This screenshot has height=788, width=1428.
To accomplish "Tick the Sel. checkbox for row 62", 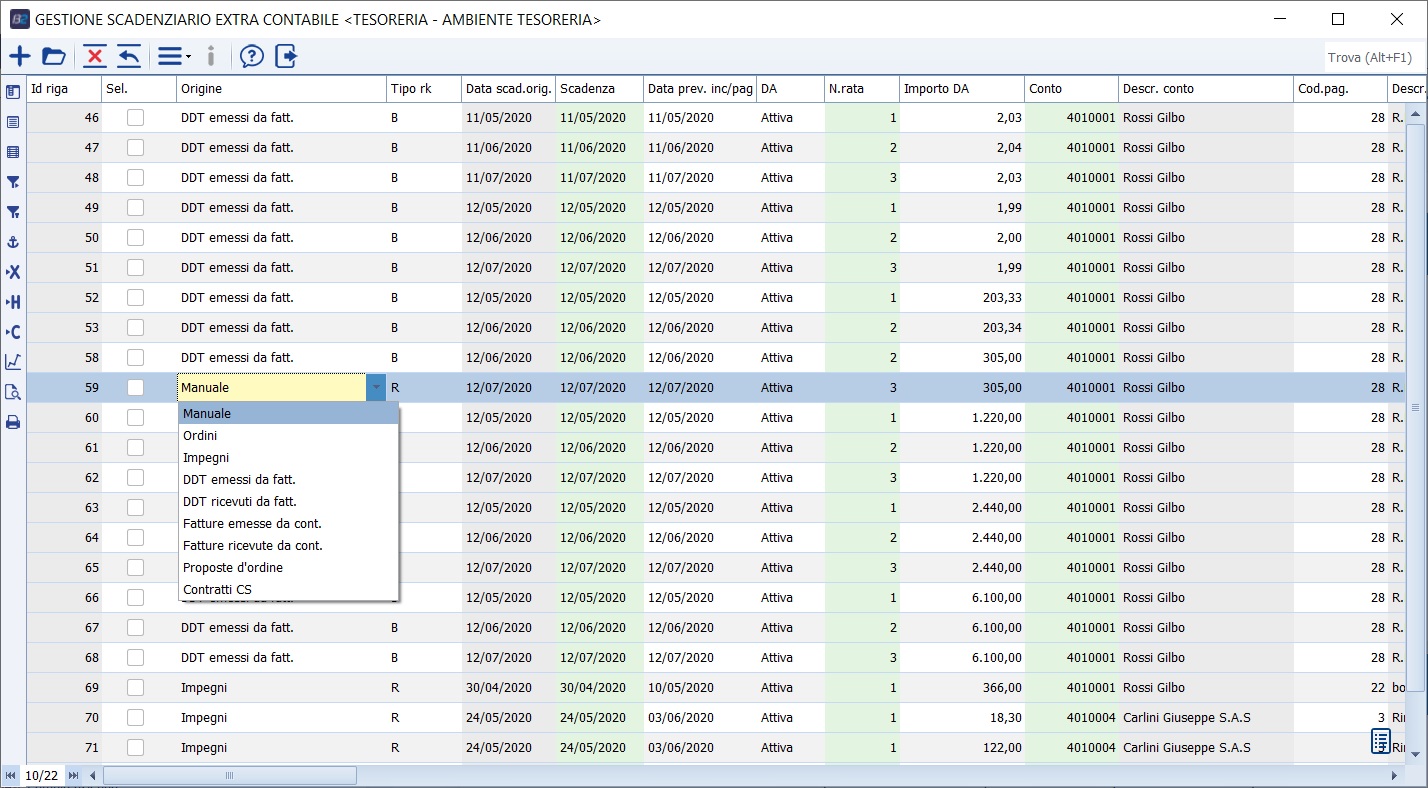I will 135,478.
